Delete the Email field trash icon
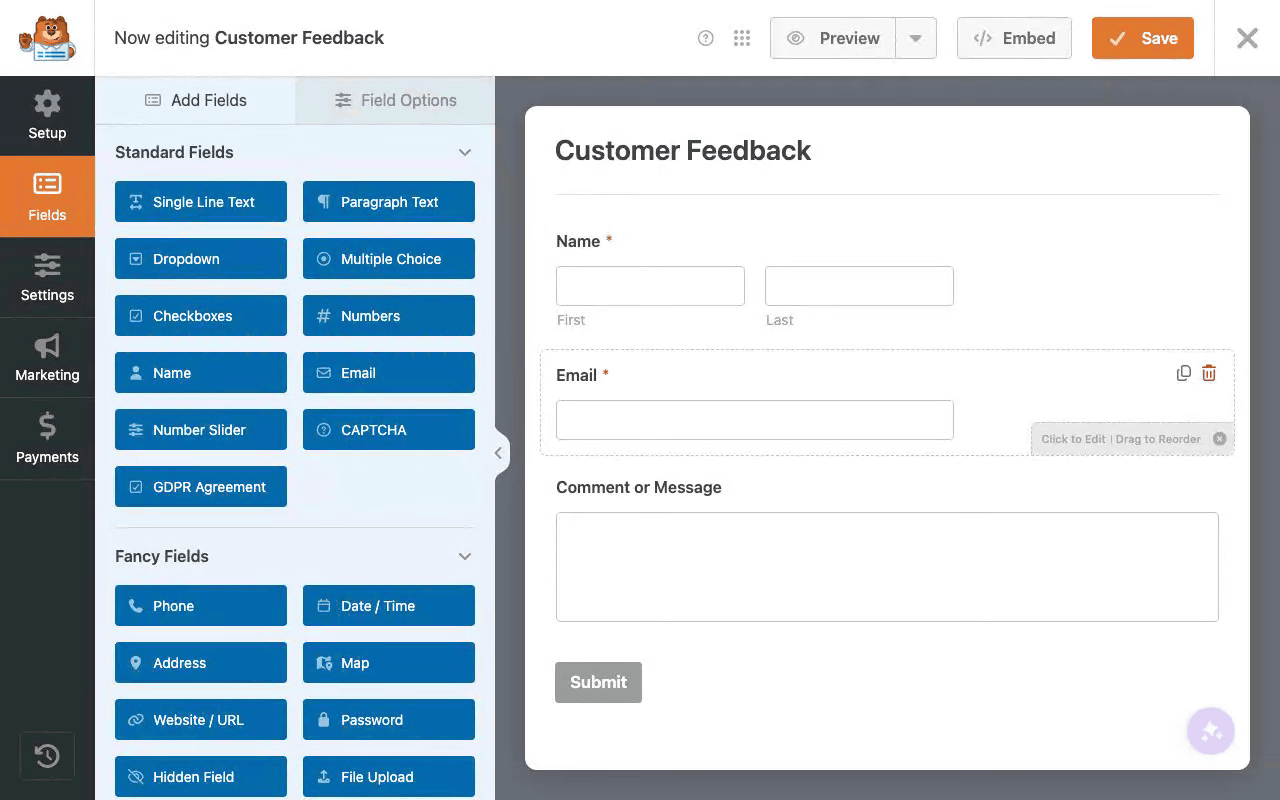The image size is (1280, 800). click(x=1209, y=373)
